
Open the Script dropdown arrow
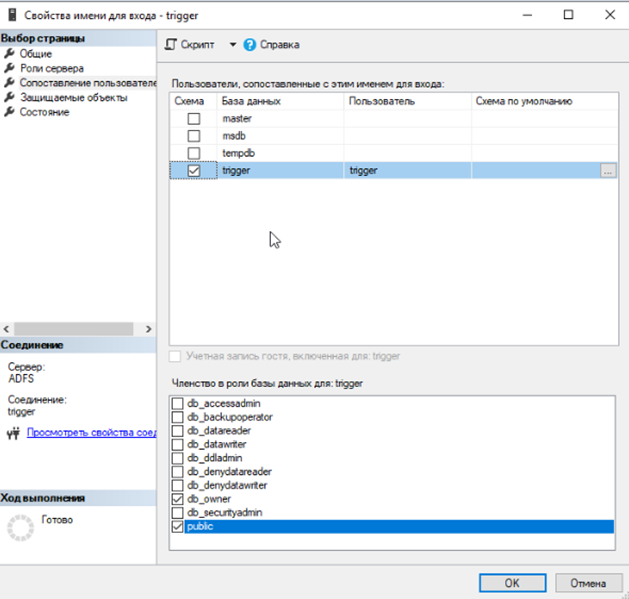[x=233, y=45]
